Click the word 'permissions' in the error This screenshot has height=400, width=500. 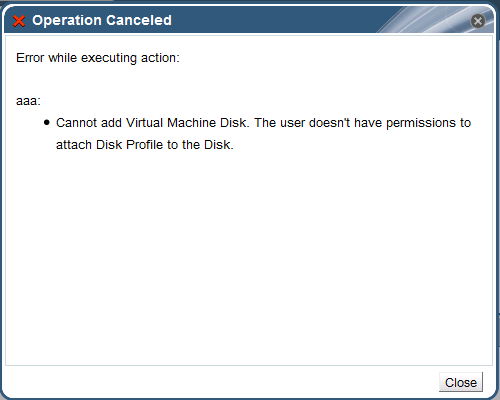click(421, 123)
